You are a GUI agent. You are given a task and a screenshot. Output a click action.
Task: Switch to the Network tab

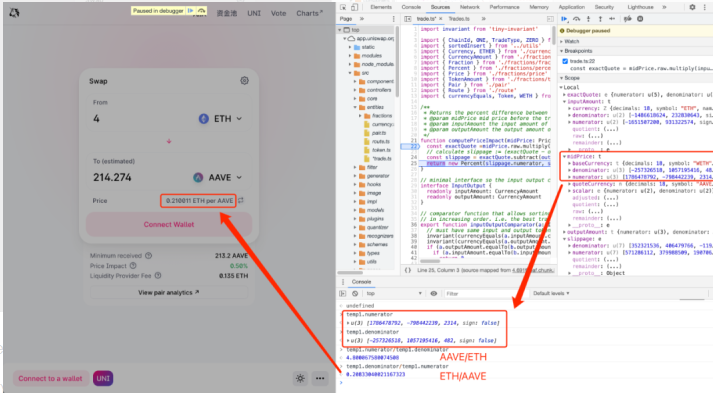click(470, 7)
